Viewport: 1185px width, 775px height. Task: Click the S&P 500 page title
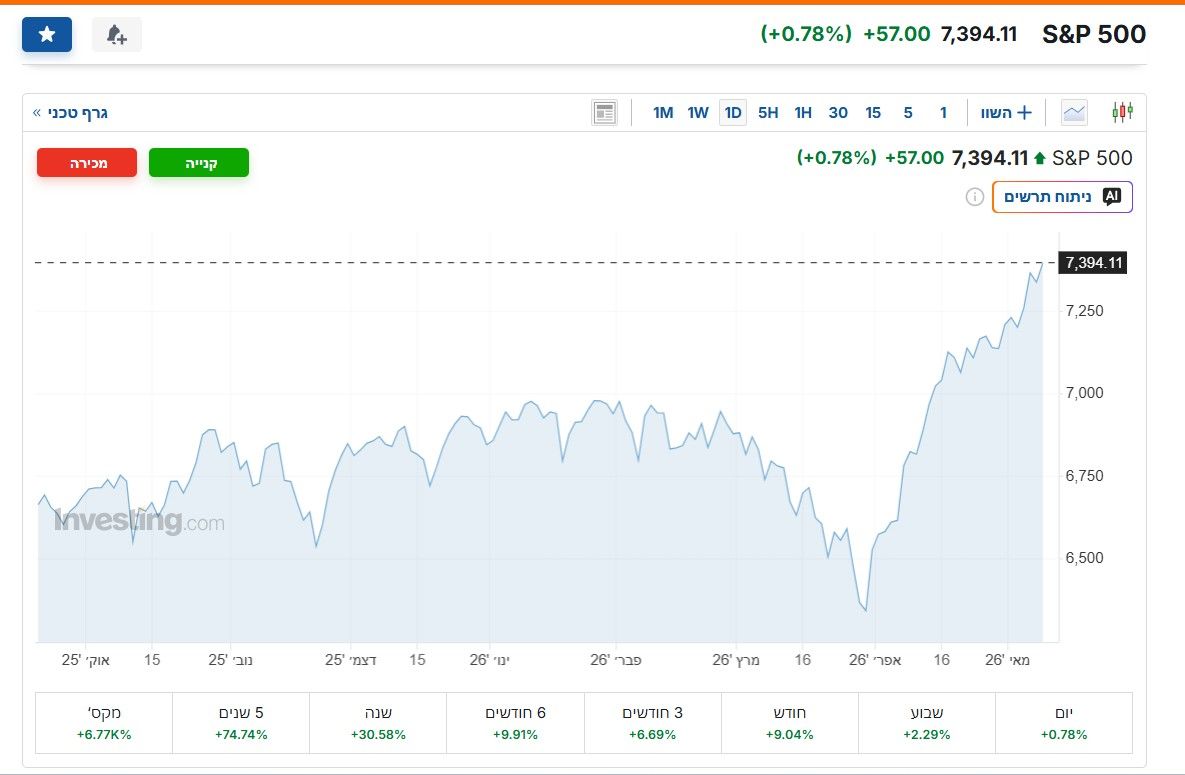[x=1094, y=34]
